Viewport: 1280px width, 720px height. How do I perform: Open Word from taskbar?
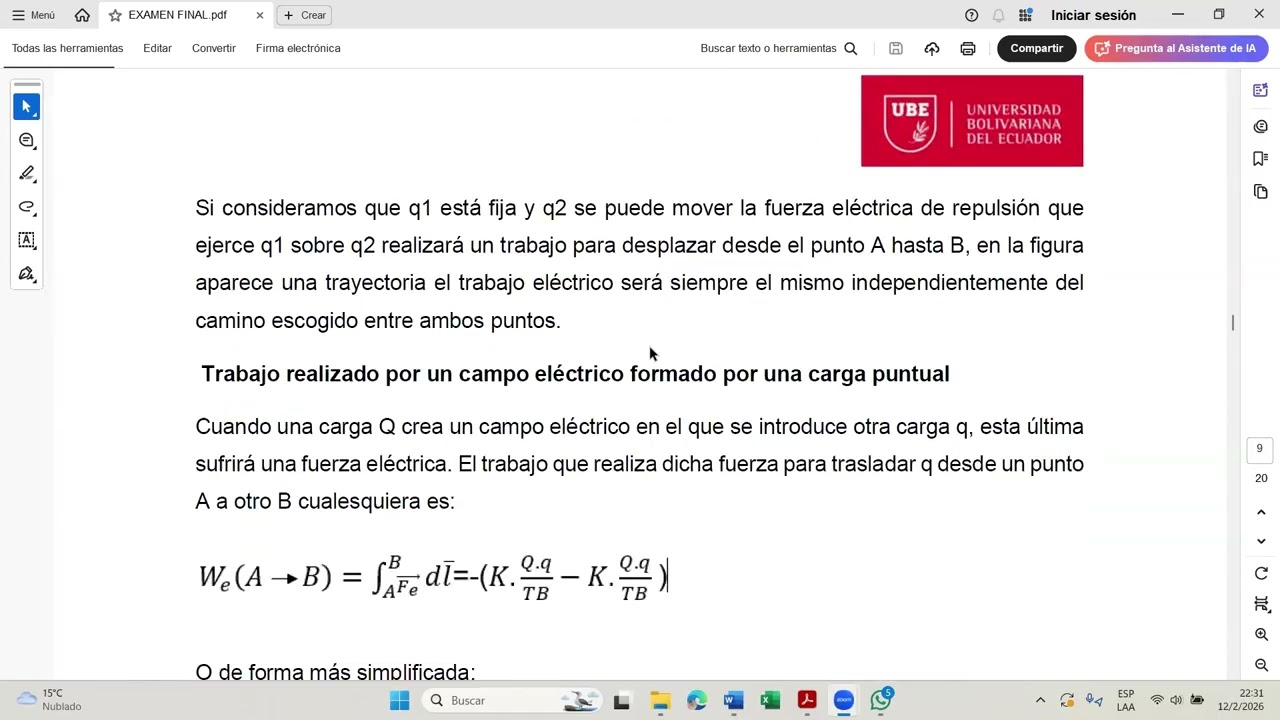coord(733,700)
